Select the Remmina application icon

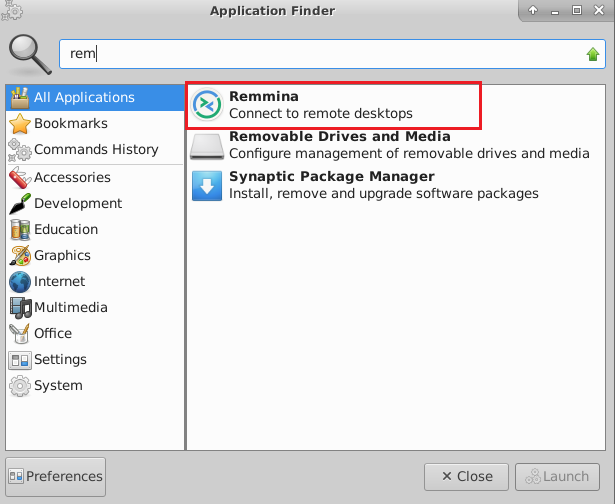coord(207,105)
